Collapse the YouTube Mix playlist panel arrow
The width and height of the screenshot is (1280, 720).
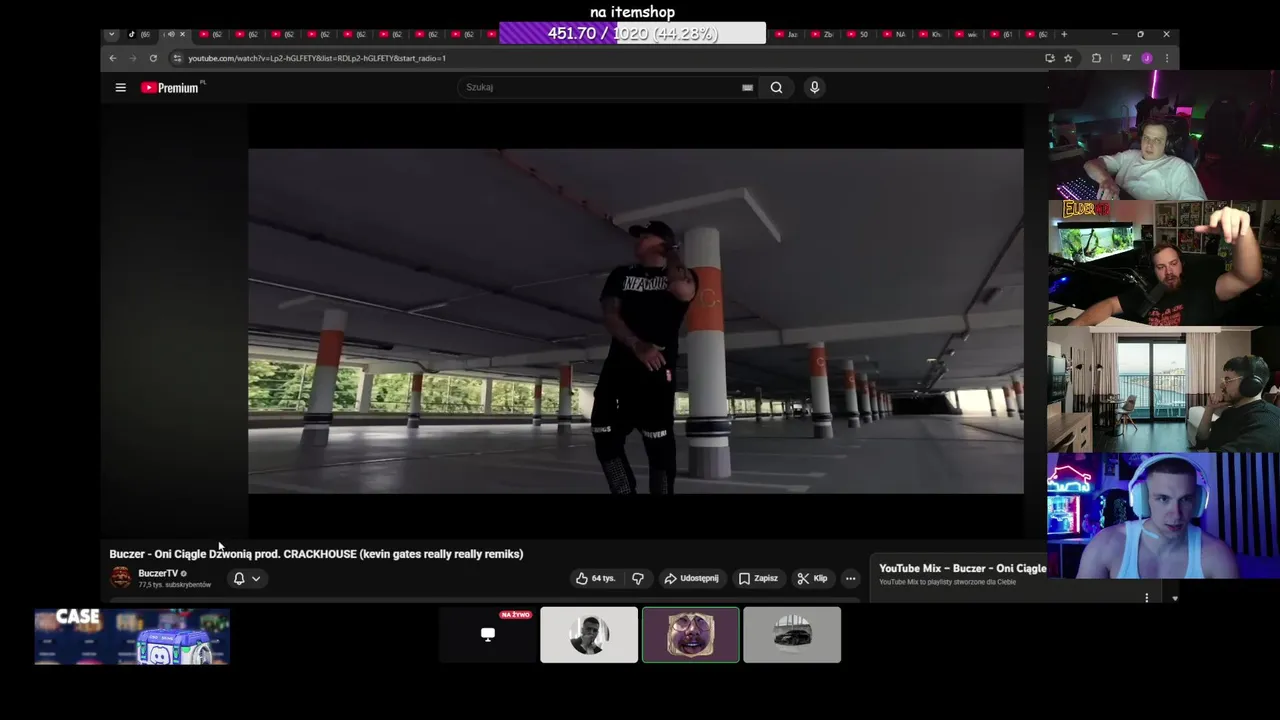[1175, 598]
